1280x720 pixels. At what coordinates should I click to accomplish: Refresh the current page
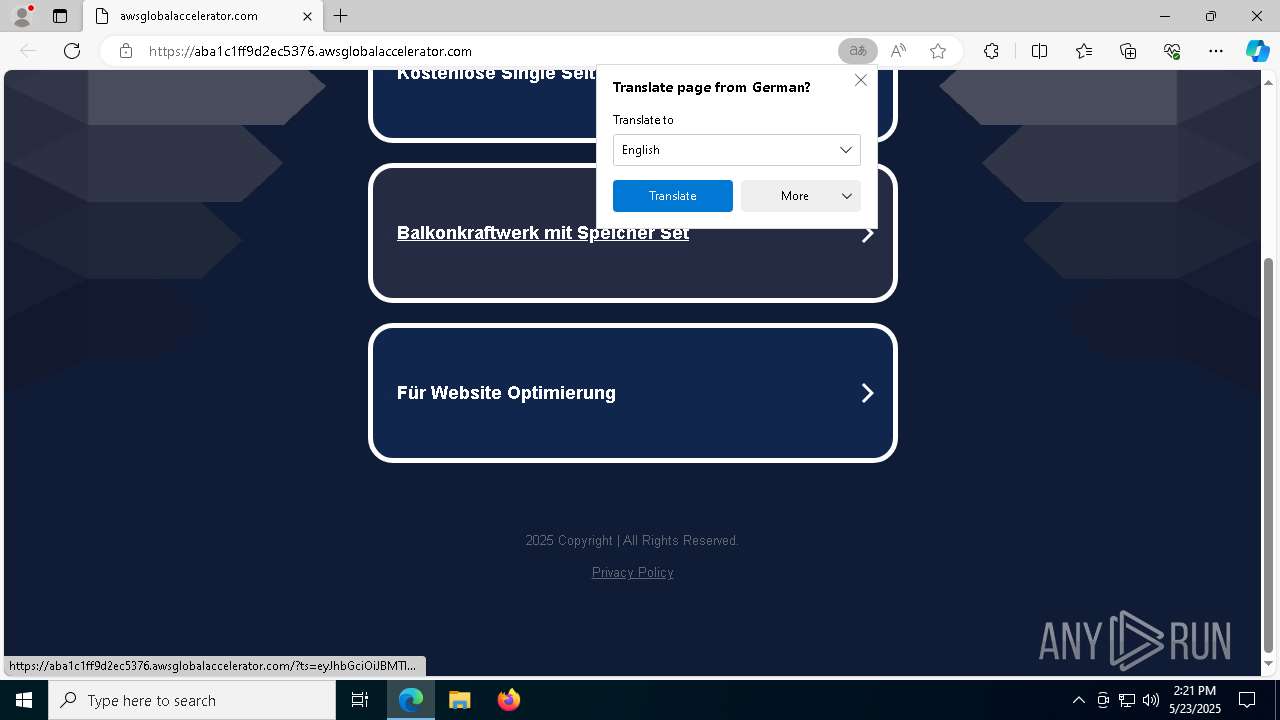pos(72,51)
